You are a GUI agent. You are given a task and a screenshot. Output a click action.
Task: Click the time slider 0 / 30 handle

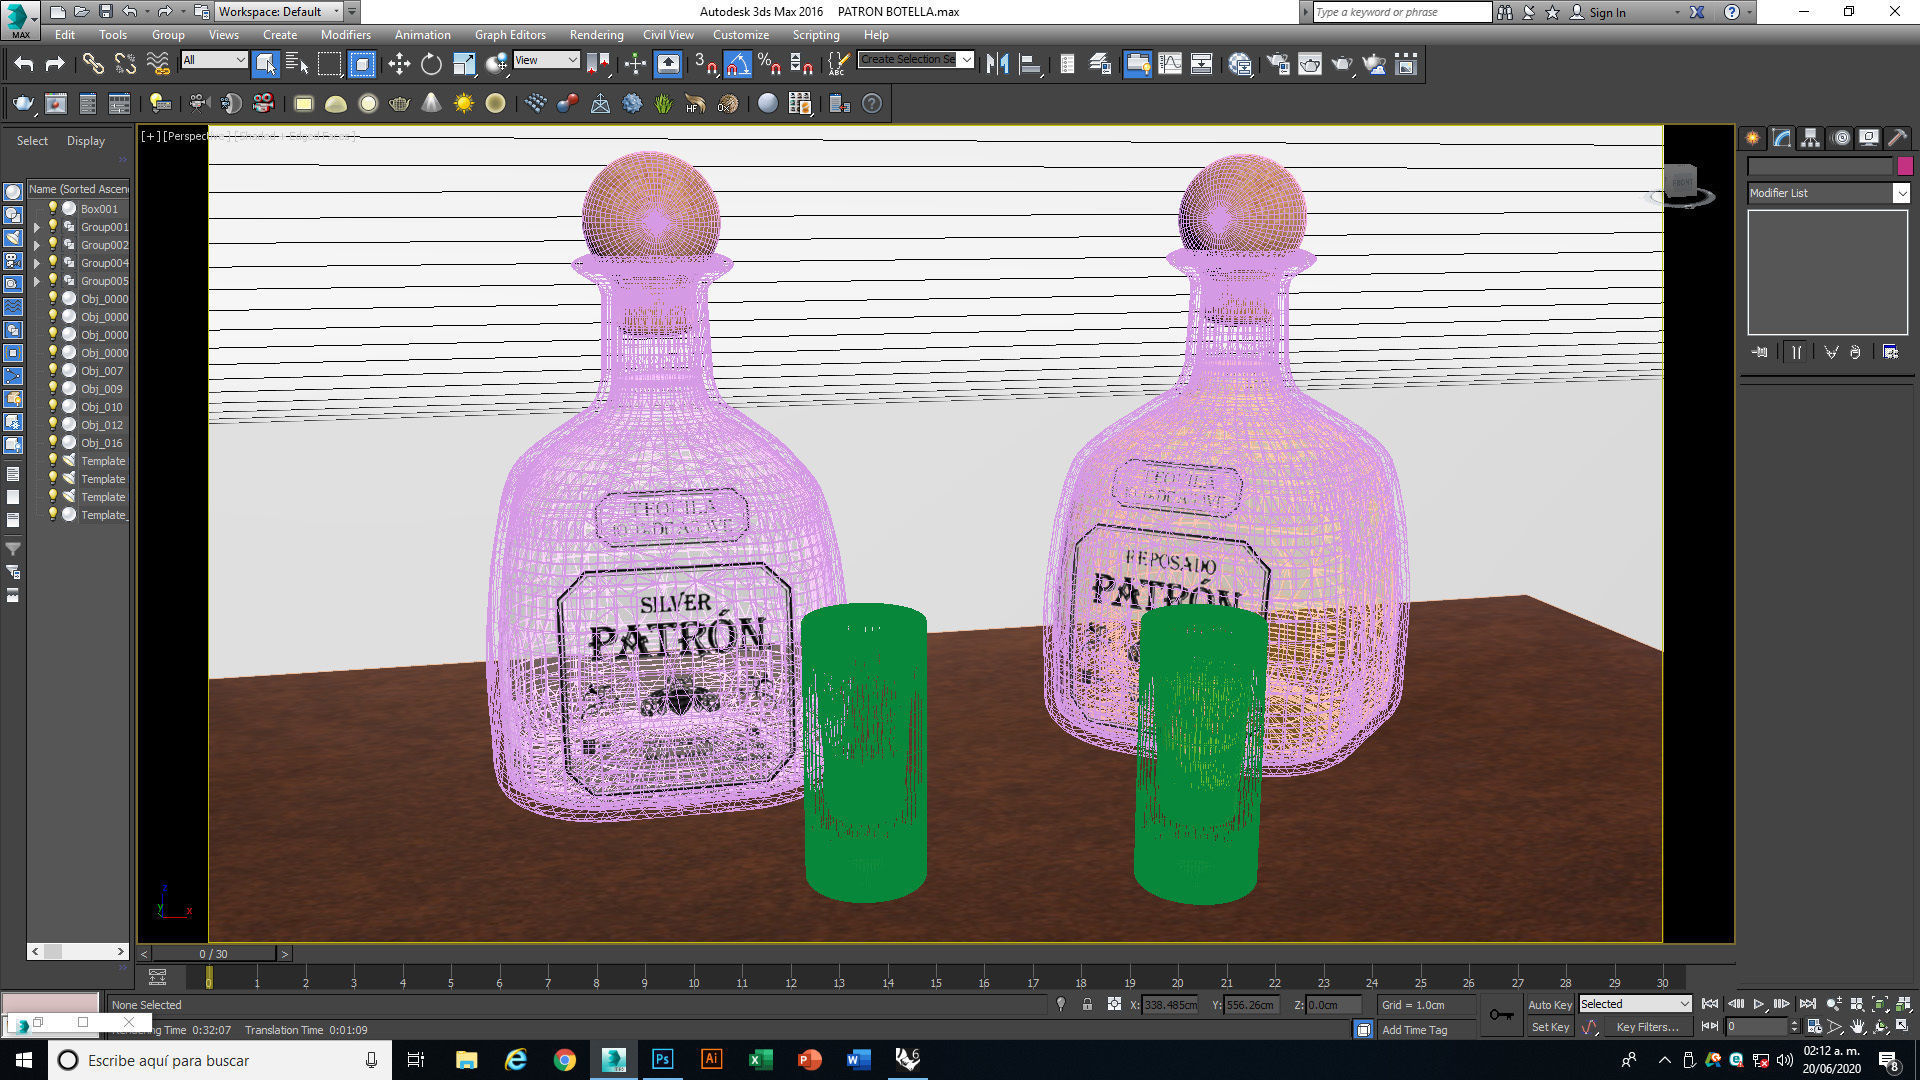coord(213,954)
